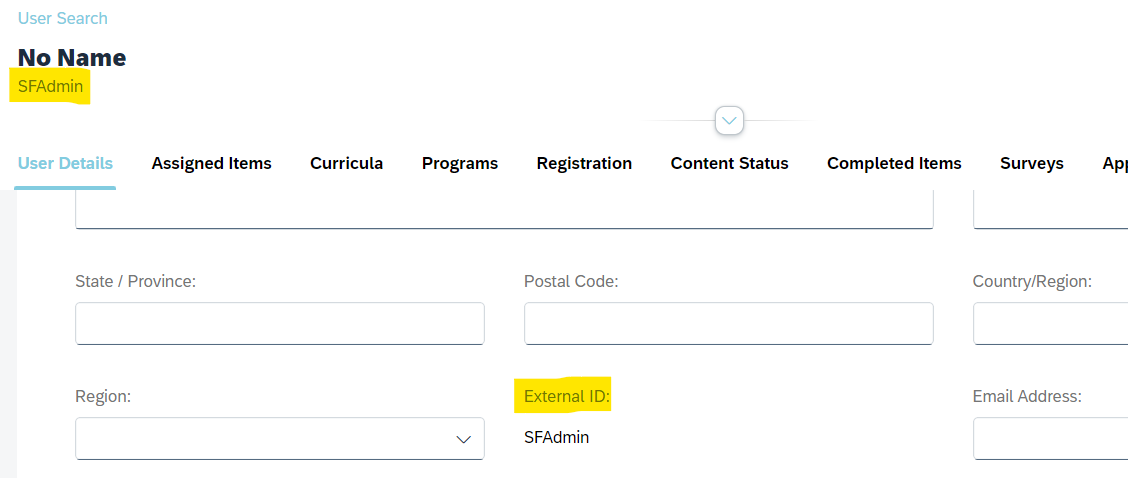
Task: Click the Email Address input field
Action: [1050, 438]
